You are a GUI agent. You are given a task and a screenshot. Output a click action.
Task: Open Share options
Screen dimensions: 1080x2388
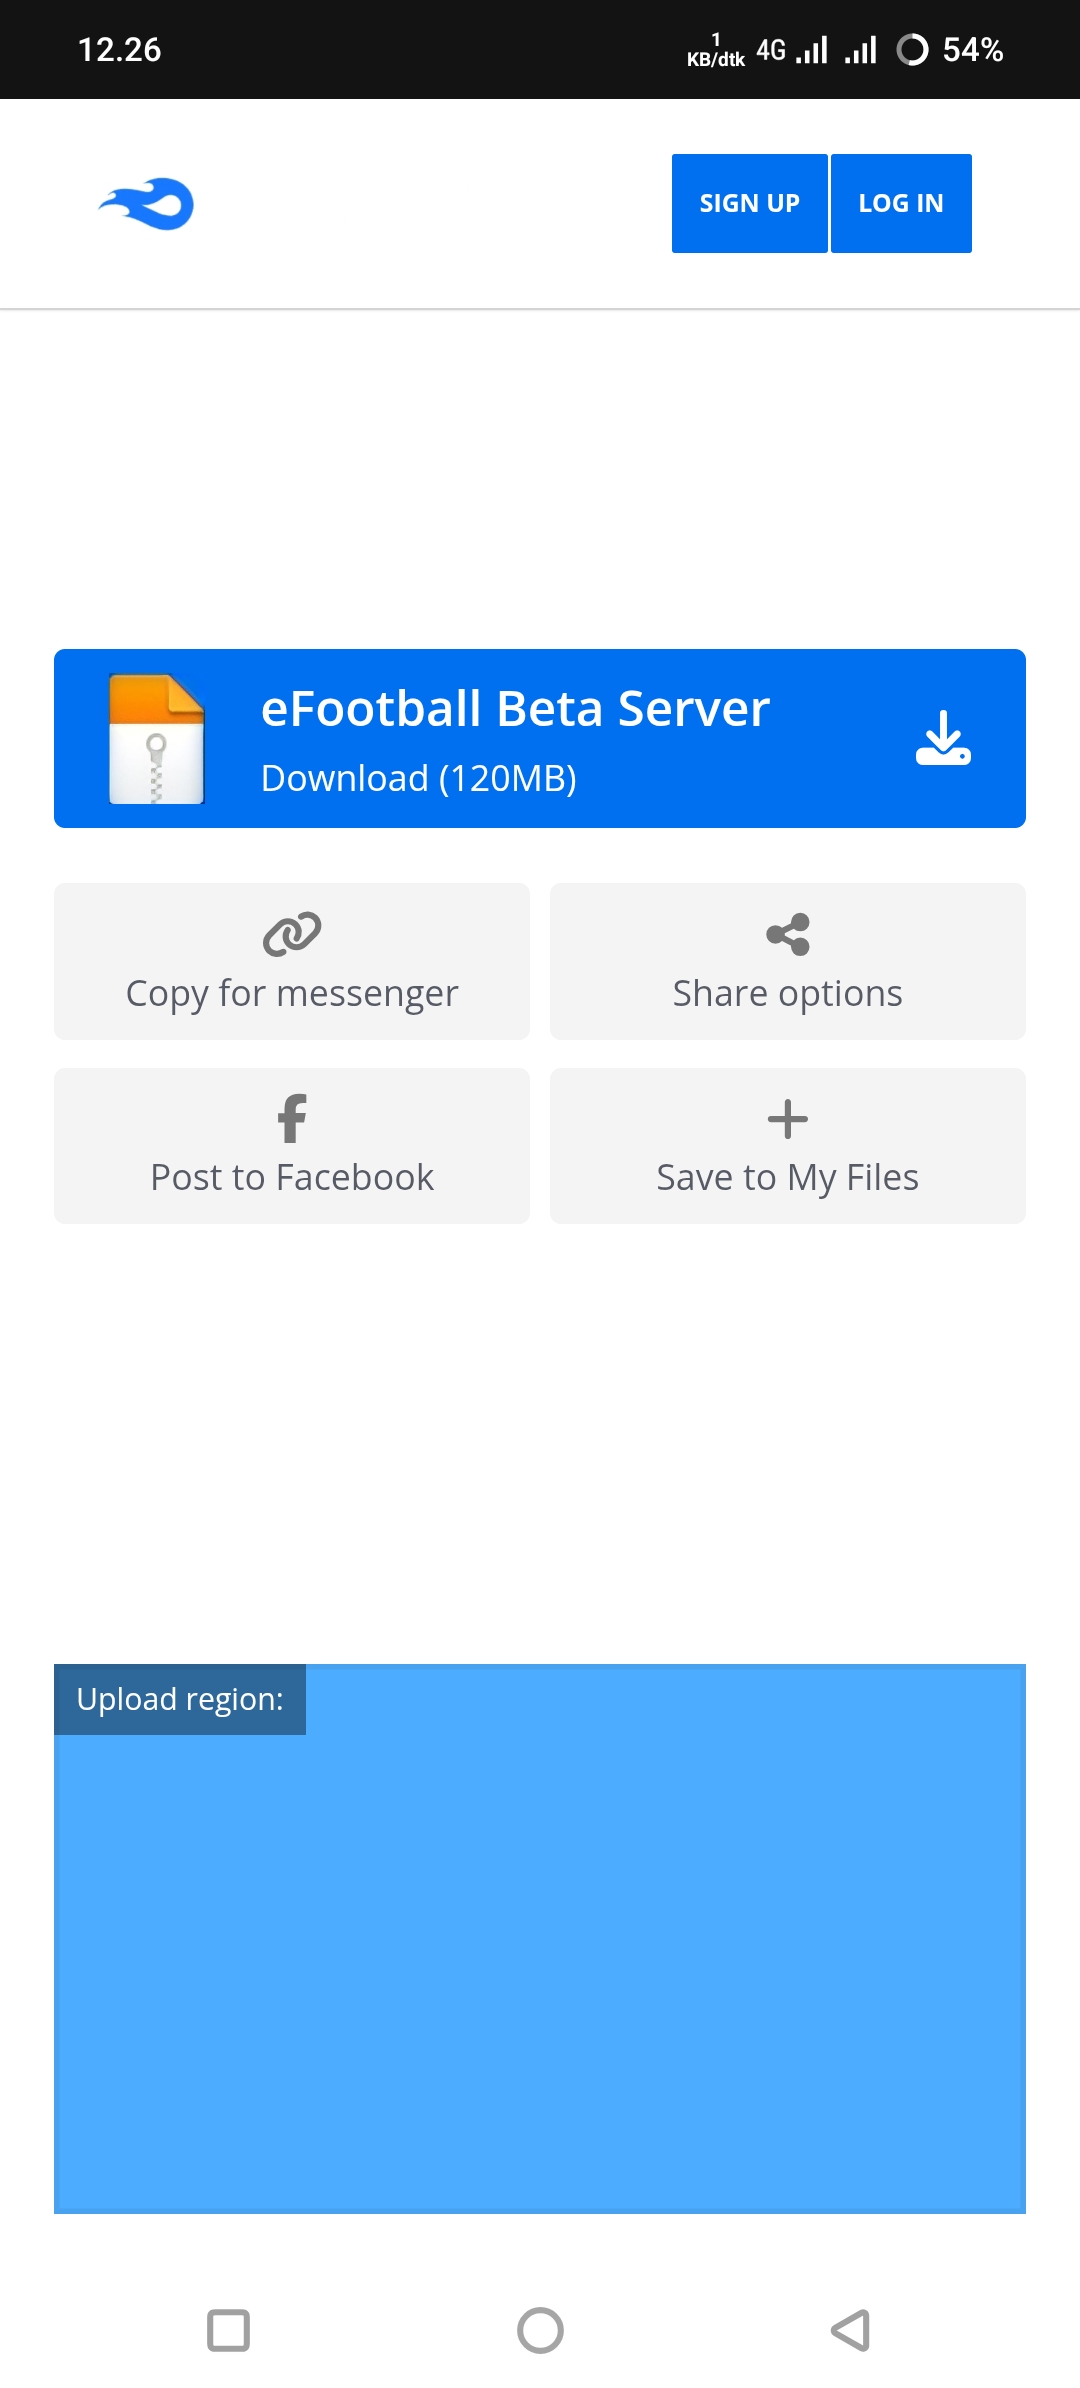(x=787, y=993)
